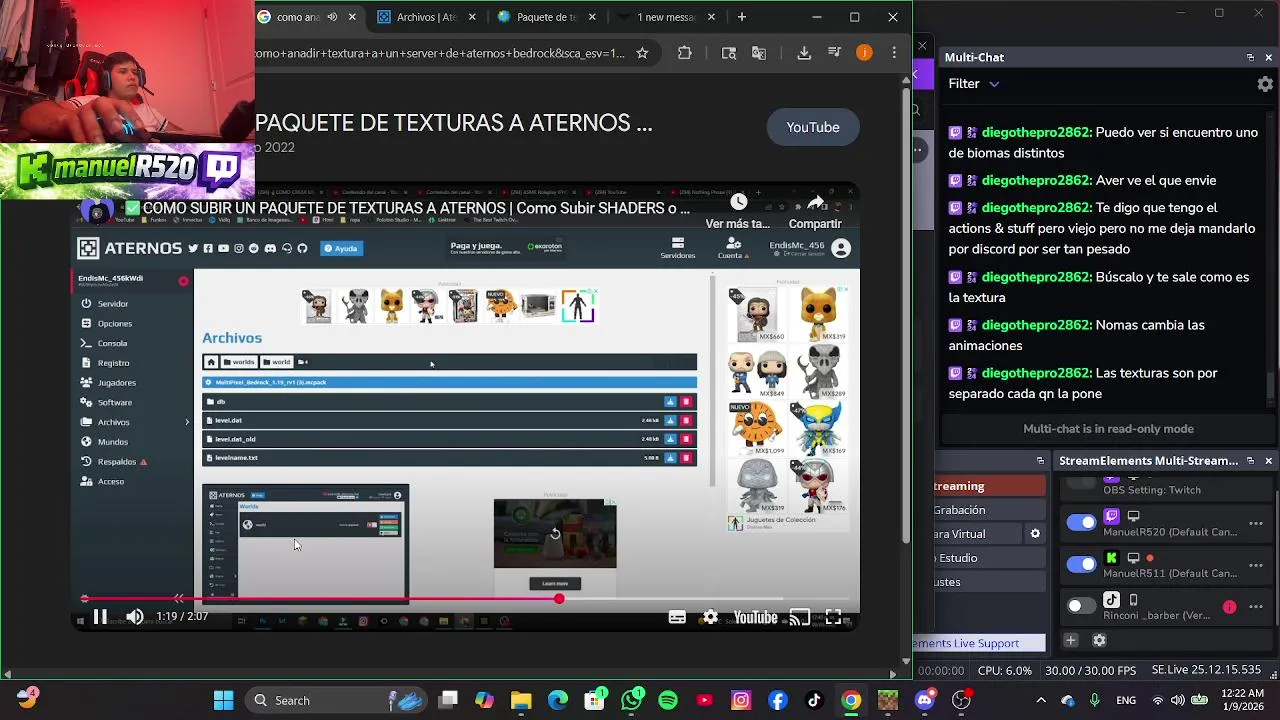Click red info icon on Rinconi_barber row
This screenshot has height=720, width=1280.
point(1229,607)
